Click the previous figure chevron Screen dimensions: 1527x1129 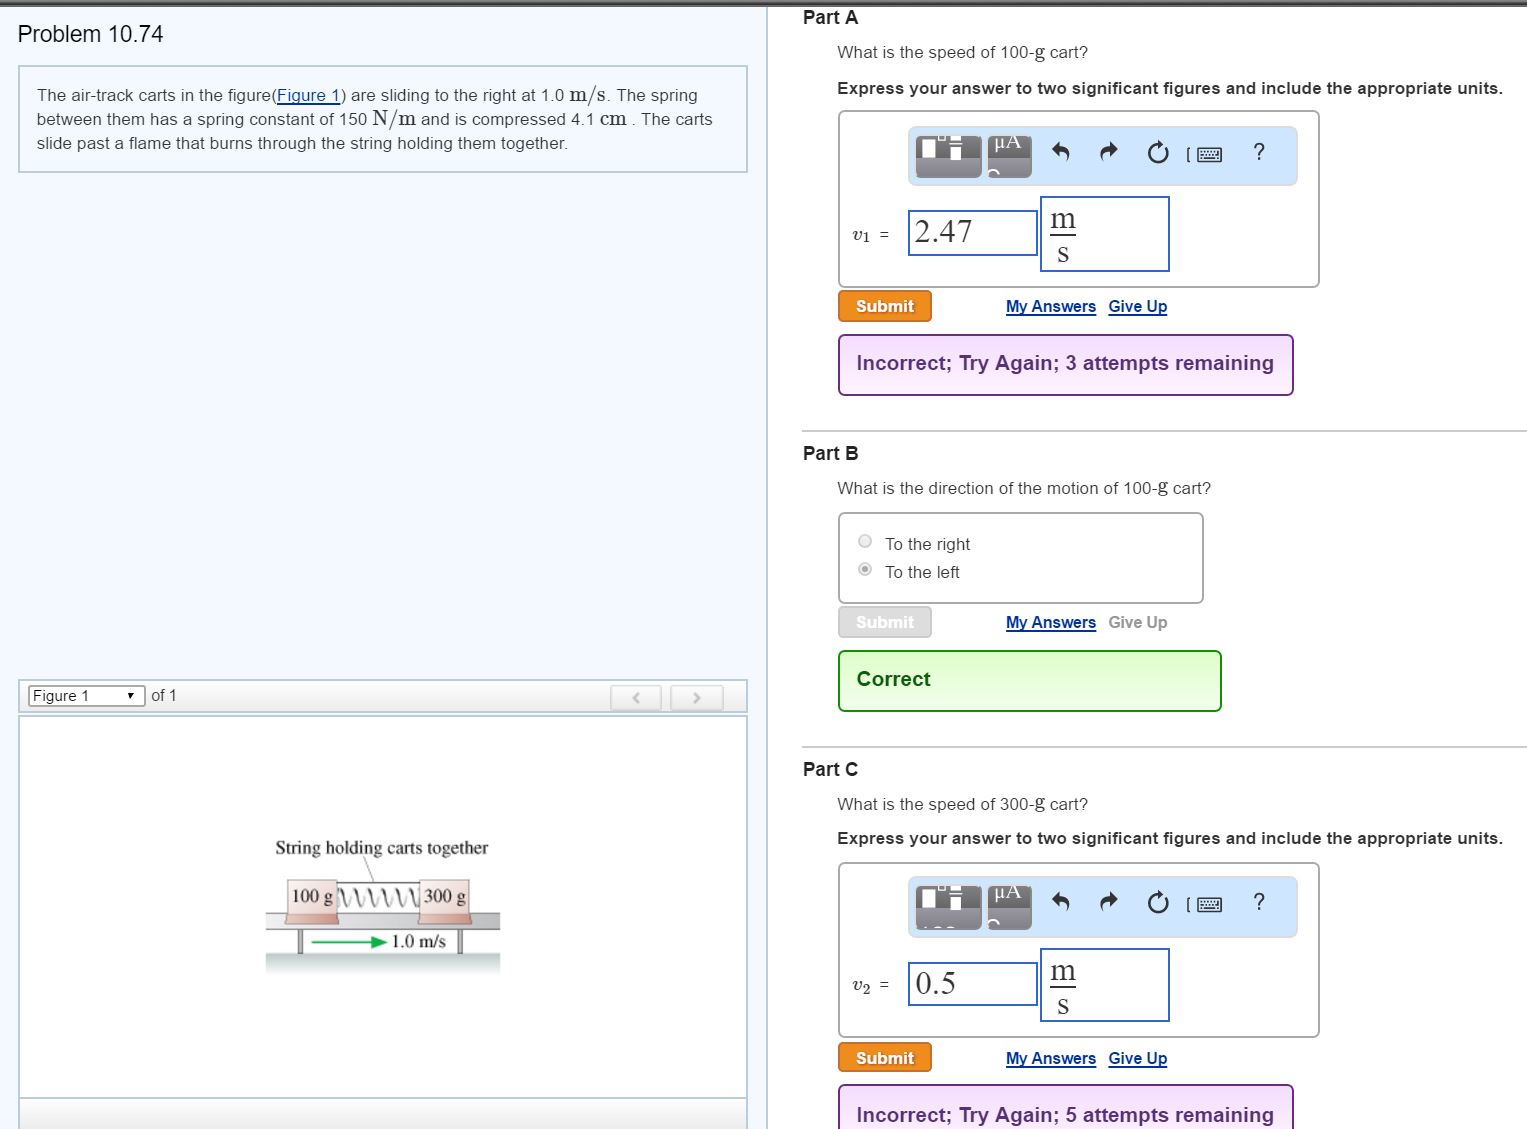point(636,697)
